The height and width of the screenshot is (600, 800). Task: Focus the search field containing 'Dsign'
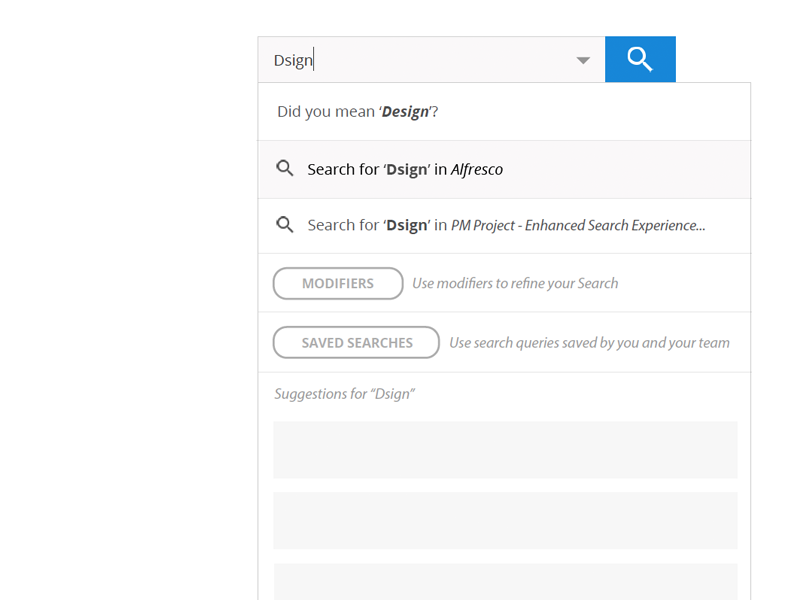tap(420, 60)
